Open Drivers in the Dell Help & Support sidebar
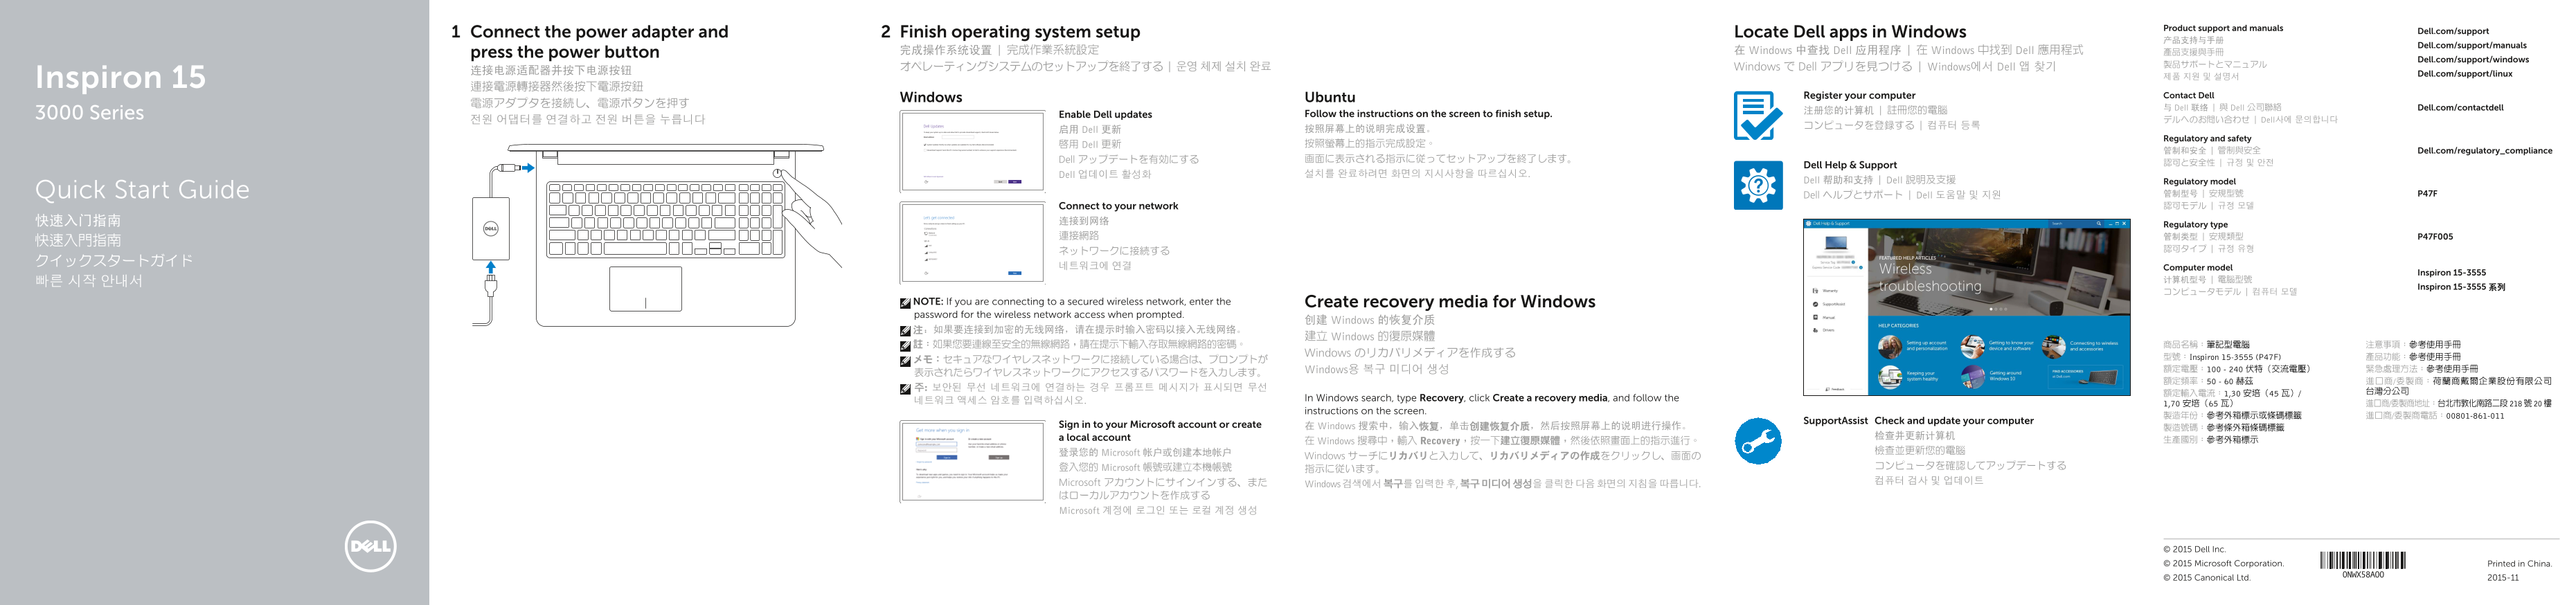 1825,330
